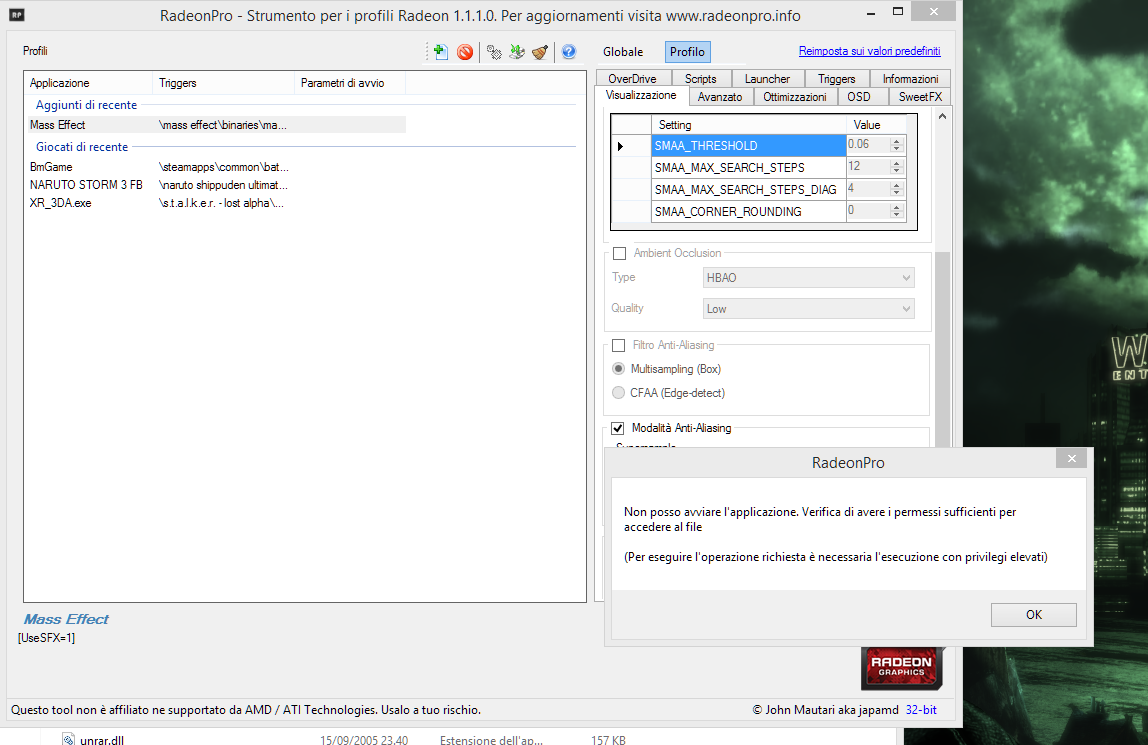
Task: Select the SMAA_MAX_SEARCH_STEPS_DIAG setting cell
Action: (748, 190)
